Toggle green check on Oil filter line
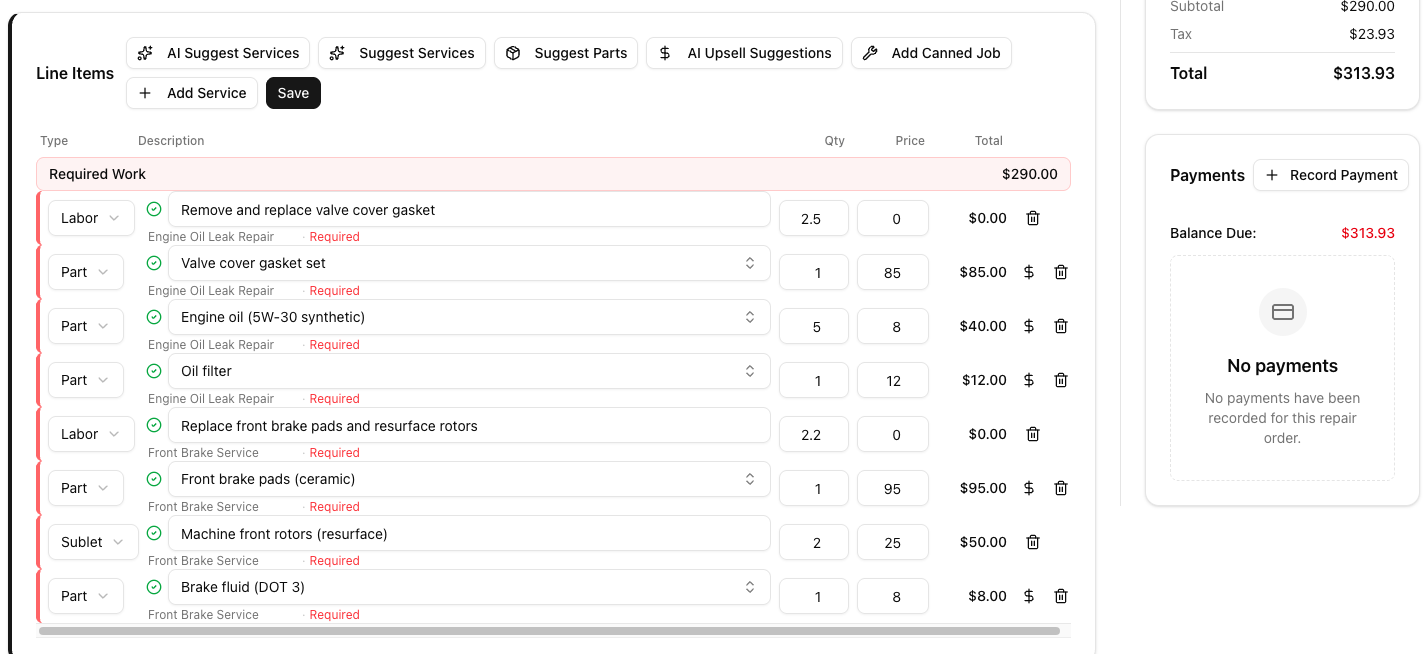Image resolution: width=1424 pixels, height=654 pixels. click(x=154, y=371)
